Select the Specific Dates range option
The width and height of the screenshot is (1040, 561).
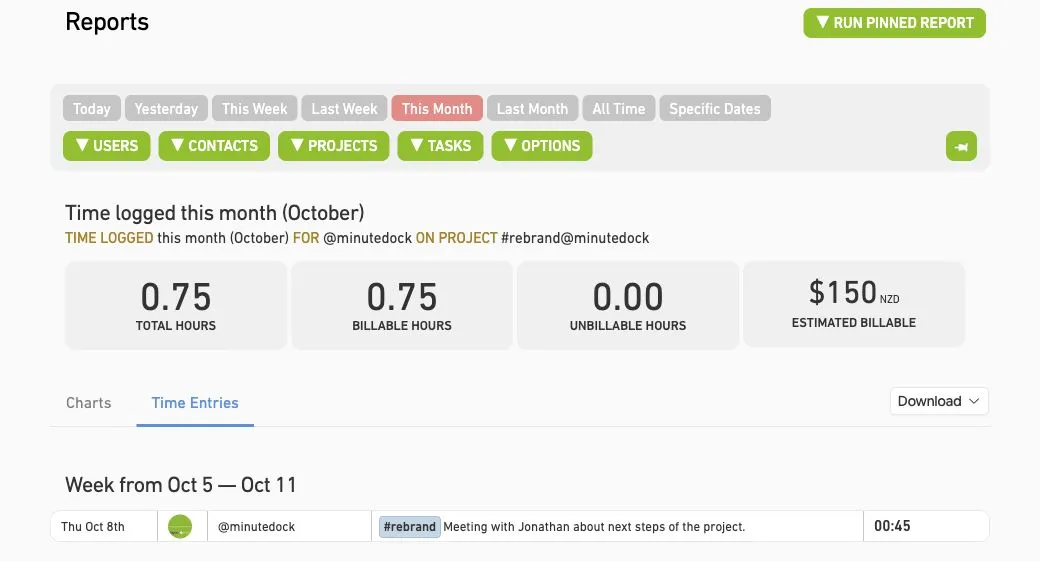[x=715, y=109]
